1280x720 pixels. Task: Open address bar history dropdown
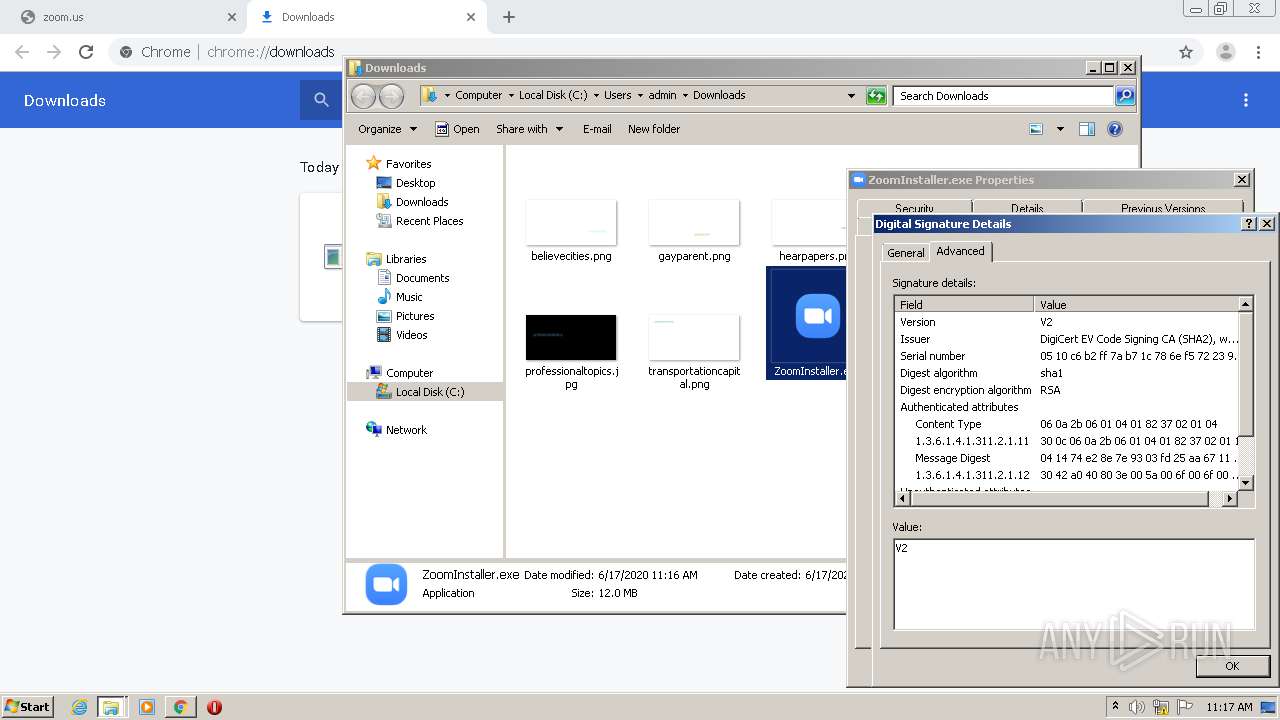851,96
